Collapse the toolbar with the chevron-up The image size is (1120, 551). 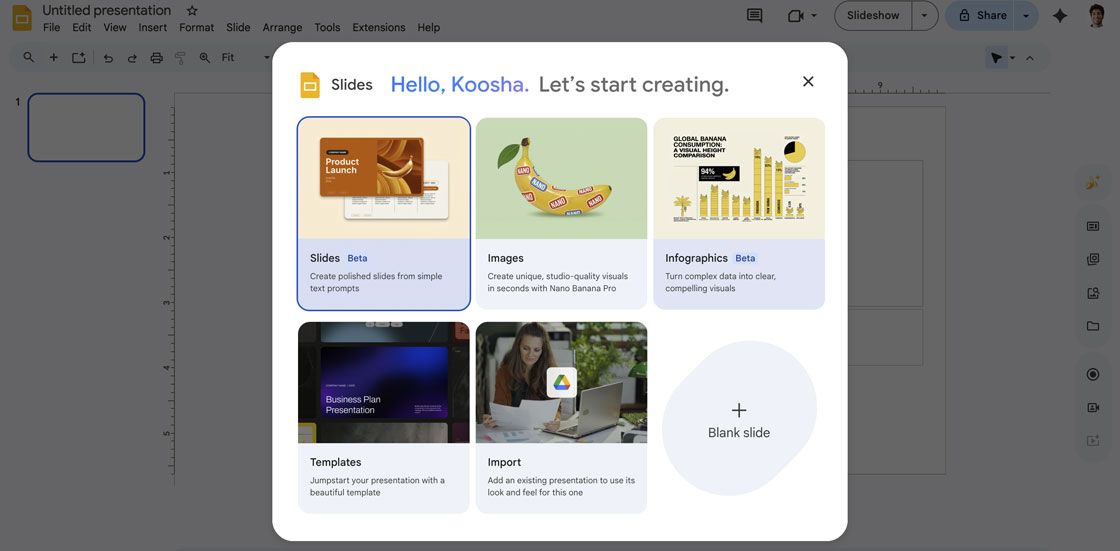tap(1030, 58)
